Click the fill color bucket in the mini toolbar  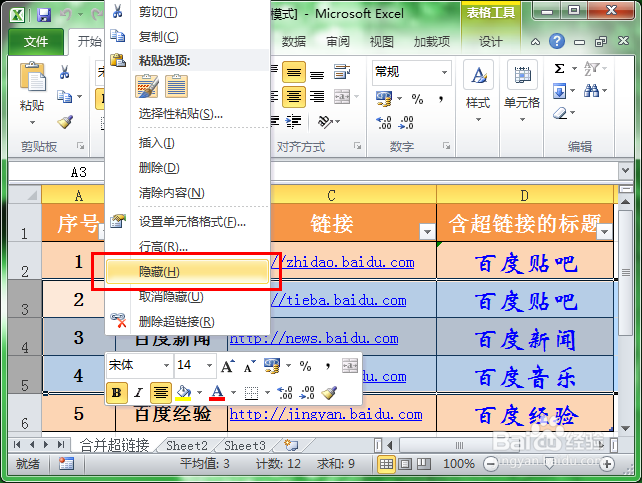pyautogui.click(x=183, y=393)
